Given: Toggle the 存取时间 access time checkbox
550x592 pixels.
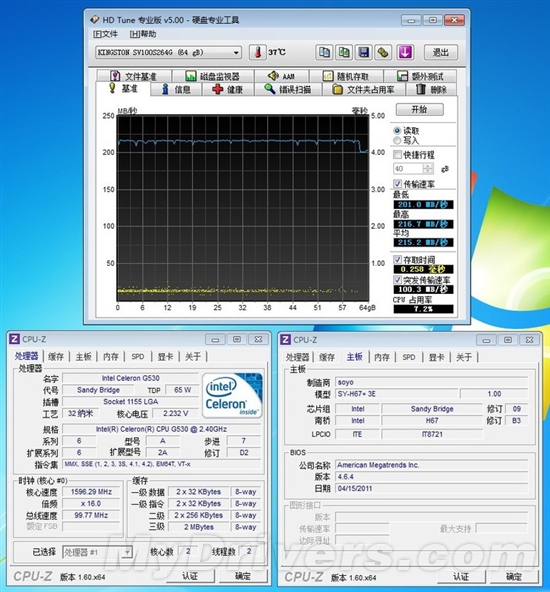Looking at the screenshot, I should pos(397,259).
